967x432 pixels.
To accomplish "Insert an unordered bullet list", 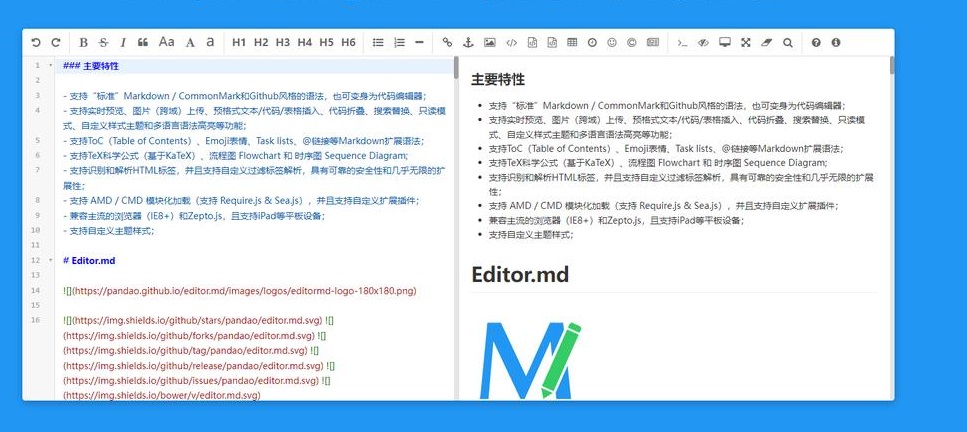I will click(x=378, y=43).
